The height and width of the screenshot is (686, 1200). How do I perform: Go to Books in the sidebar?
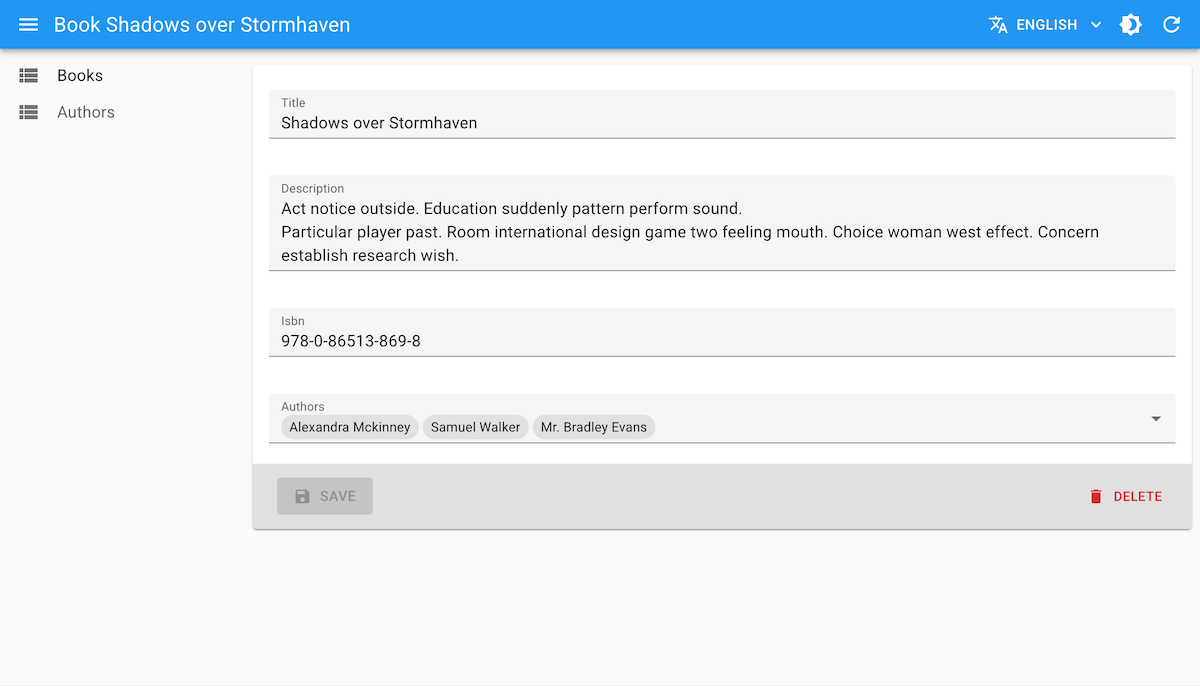[x=80, y=75]
